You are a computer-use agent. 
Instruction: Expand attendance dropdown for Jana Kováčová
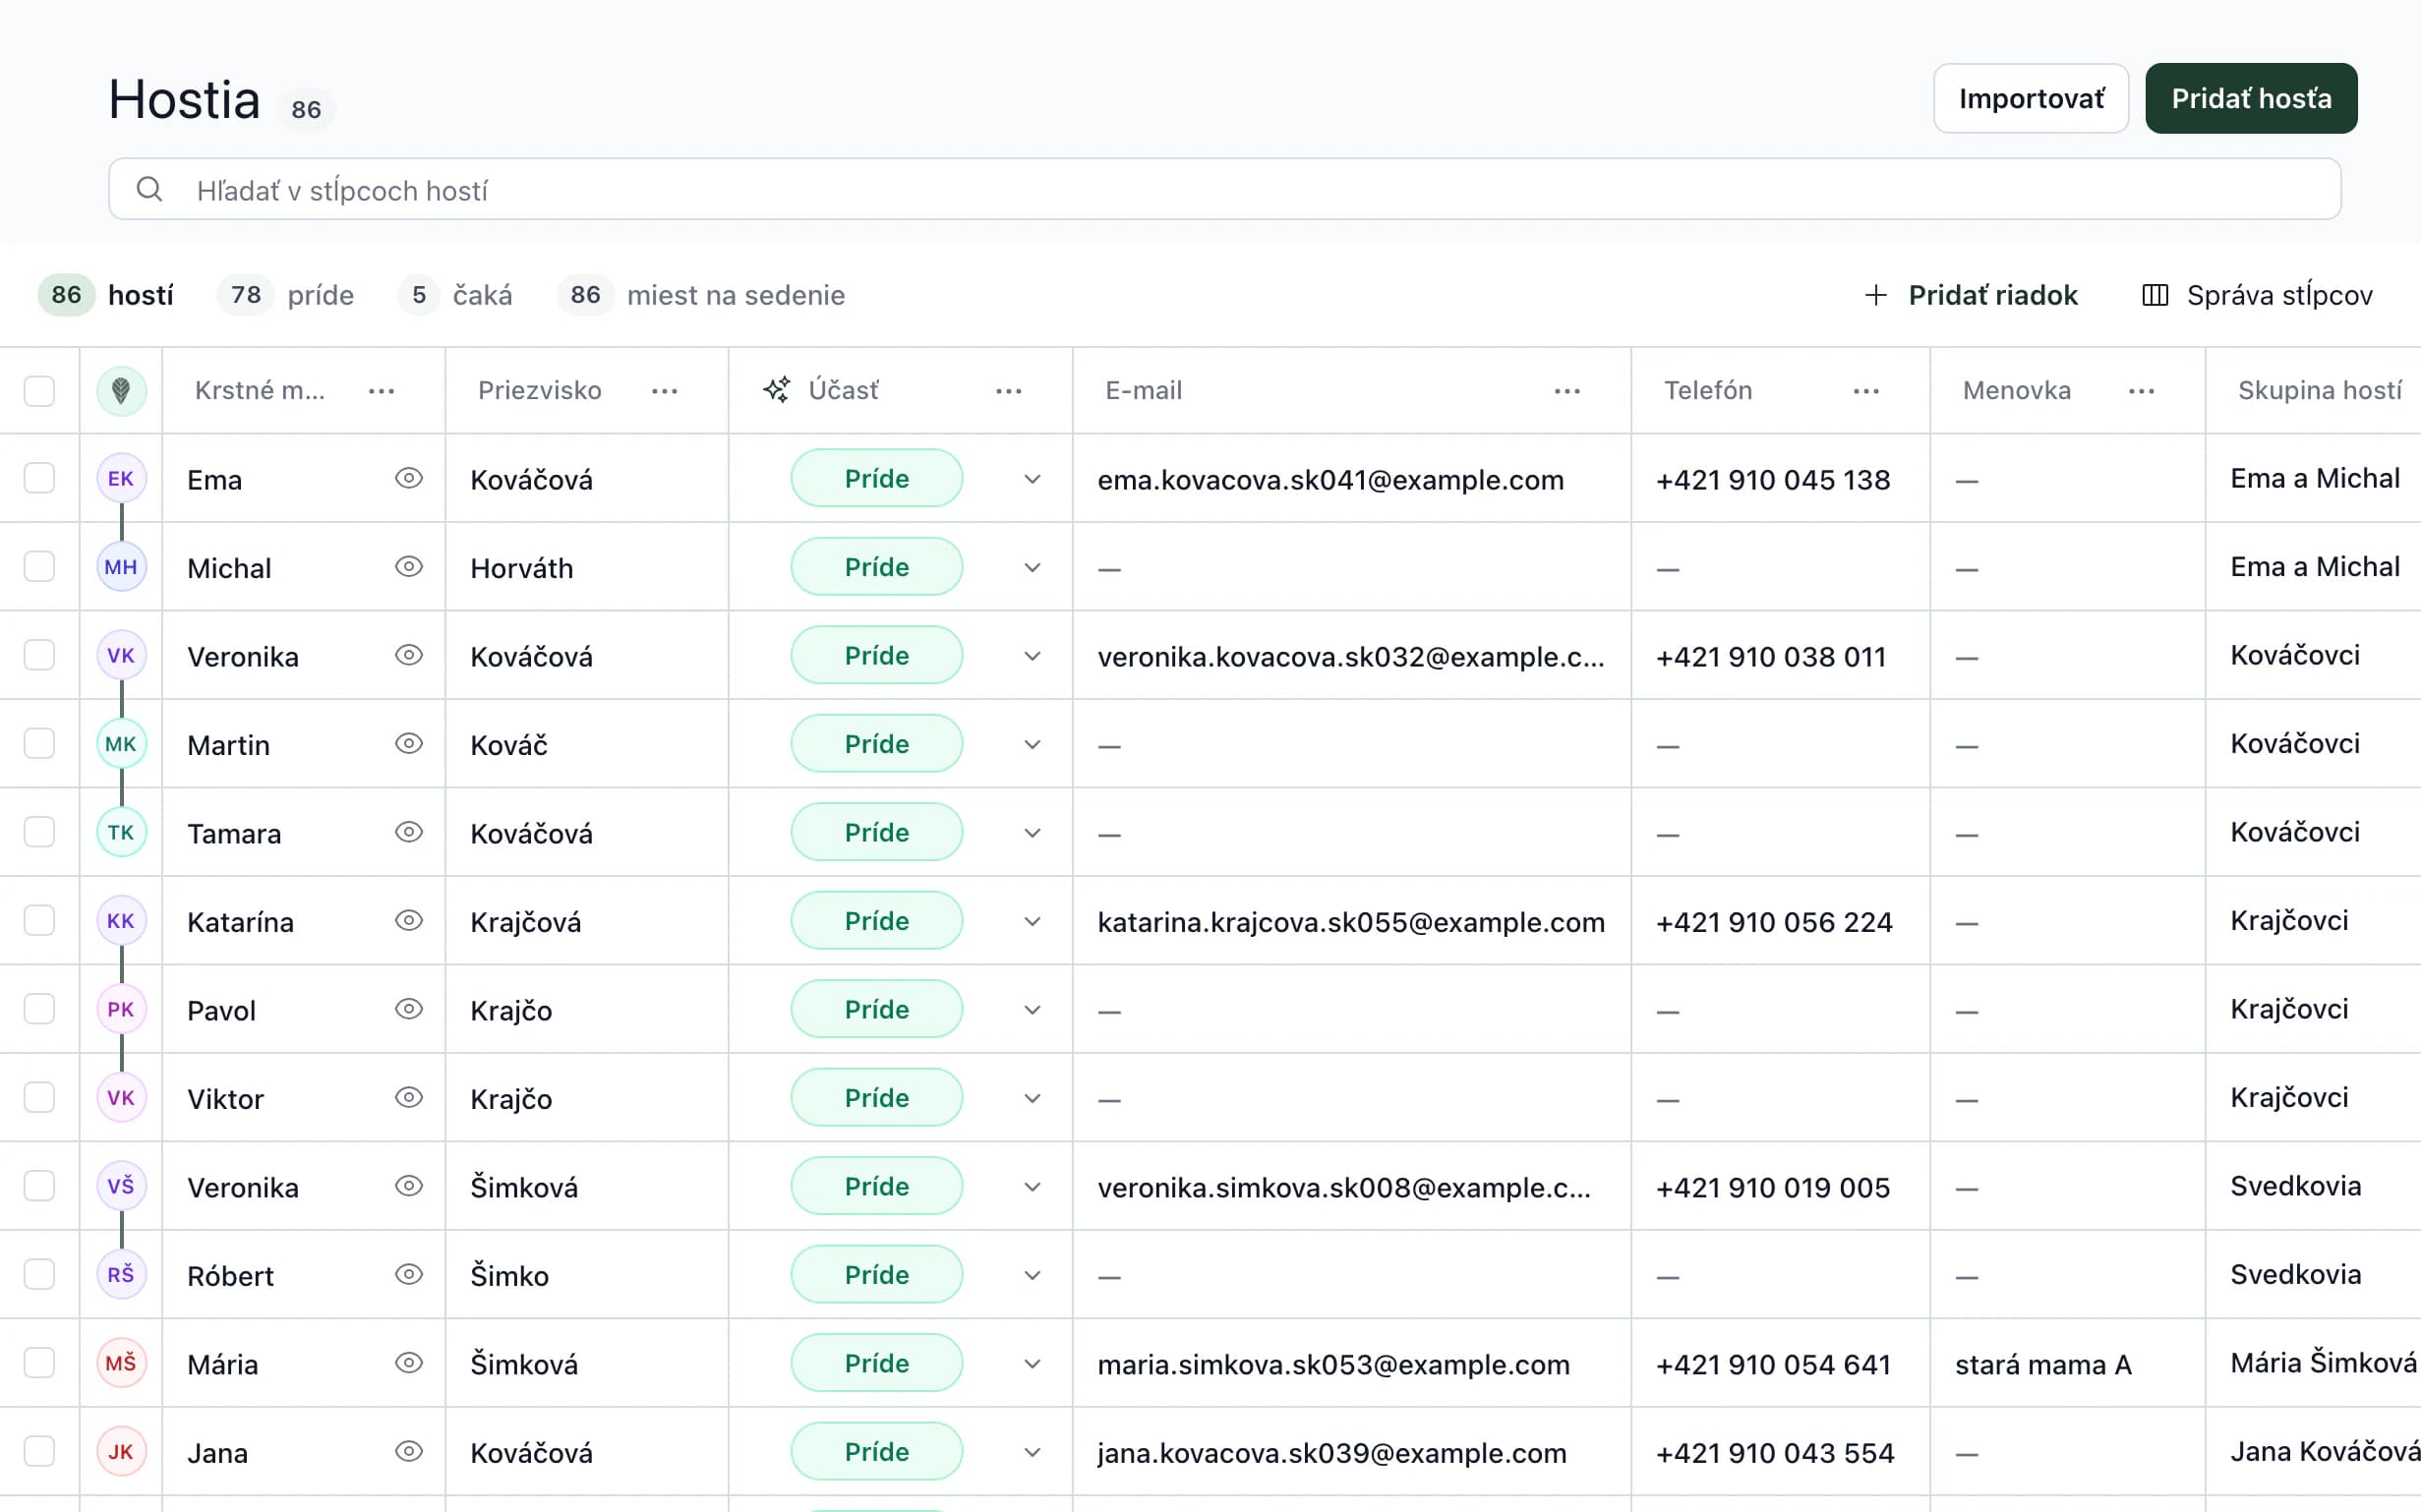coord(1032,1452)
